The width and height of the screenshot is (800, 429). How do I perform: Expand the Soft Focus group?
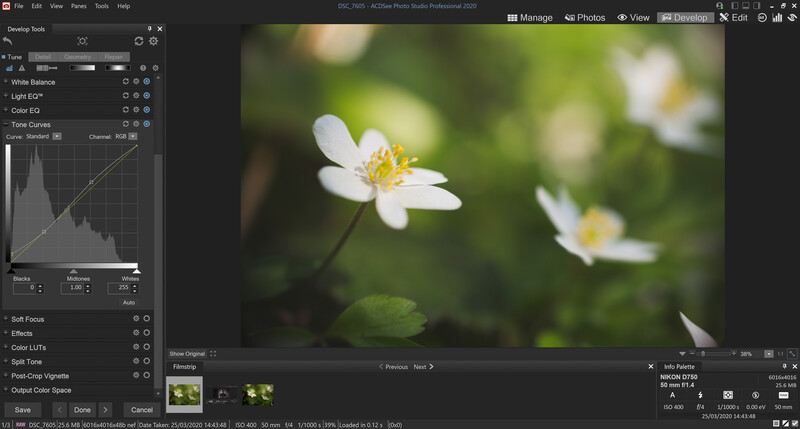[6, 319]
